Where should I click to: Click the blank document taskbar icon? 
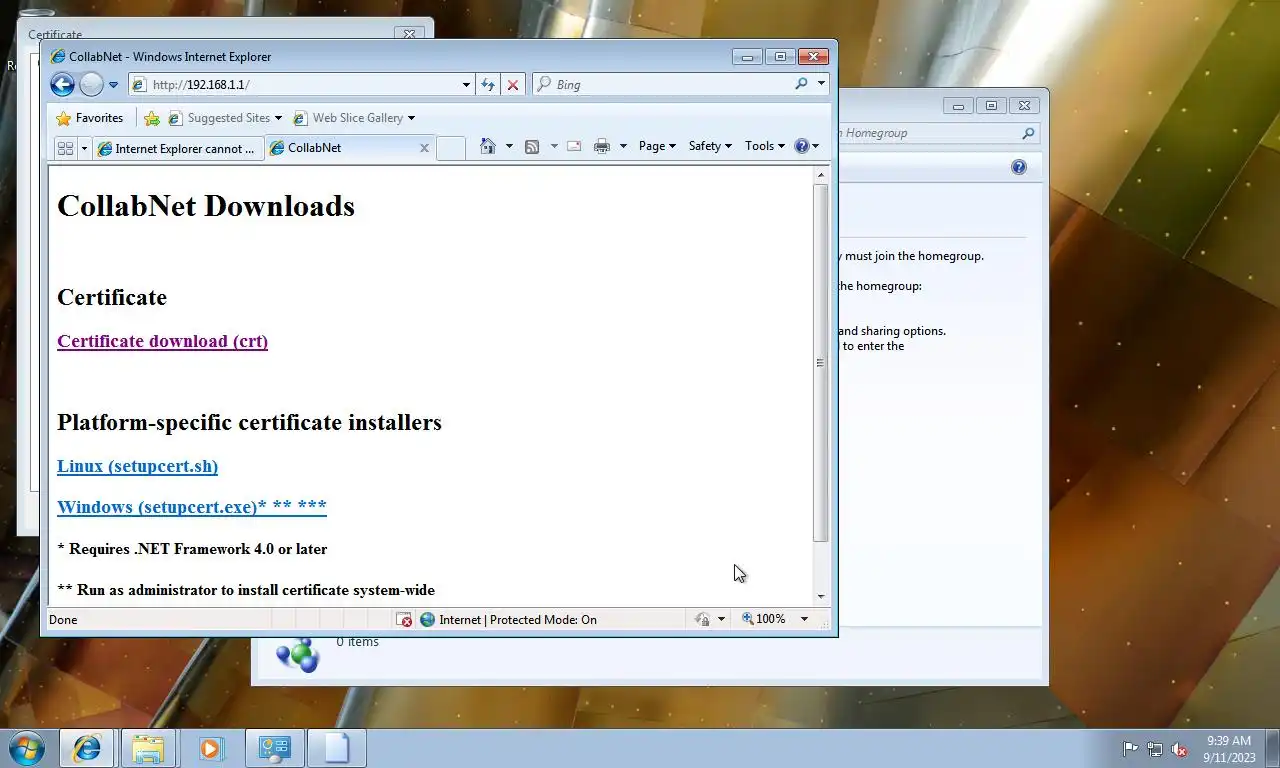pyautogui.click(x=337, y=748)
